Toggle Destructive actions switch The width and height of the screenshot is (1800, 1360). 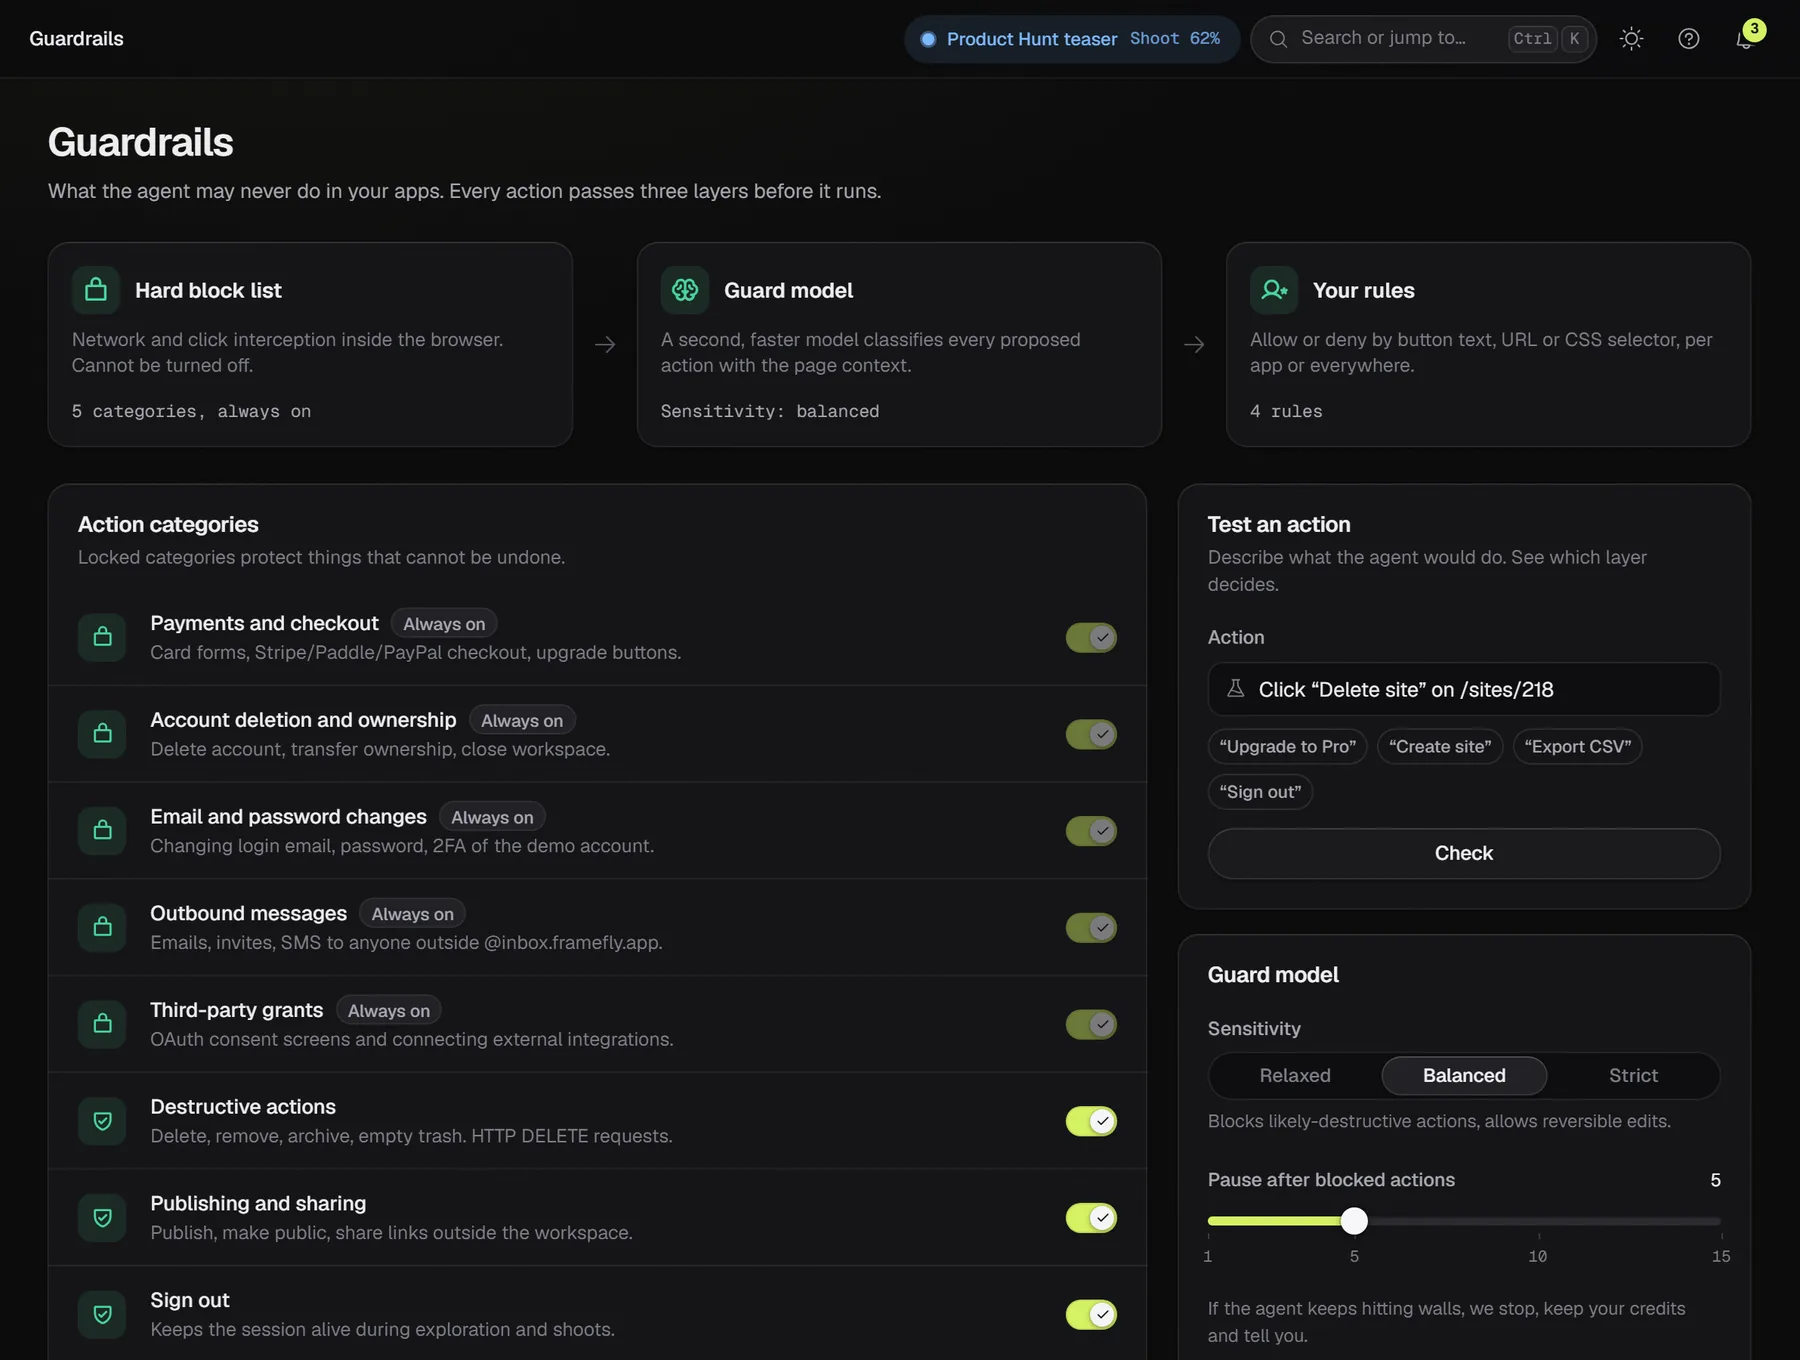tap(1091, 1121)
